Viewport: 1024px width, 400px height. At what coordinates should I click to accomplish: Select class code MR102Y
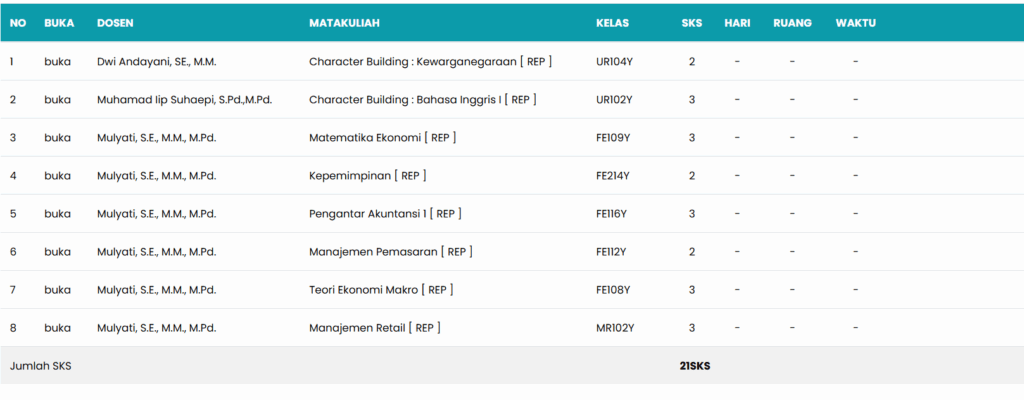[x=615, y=328]
